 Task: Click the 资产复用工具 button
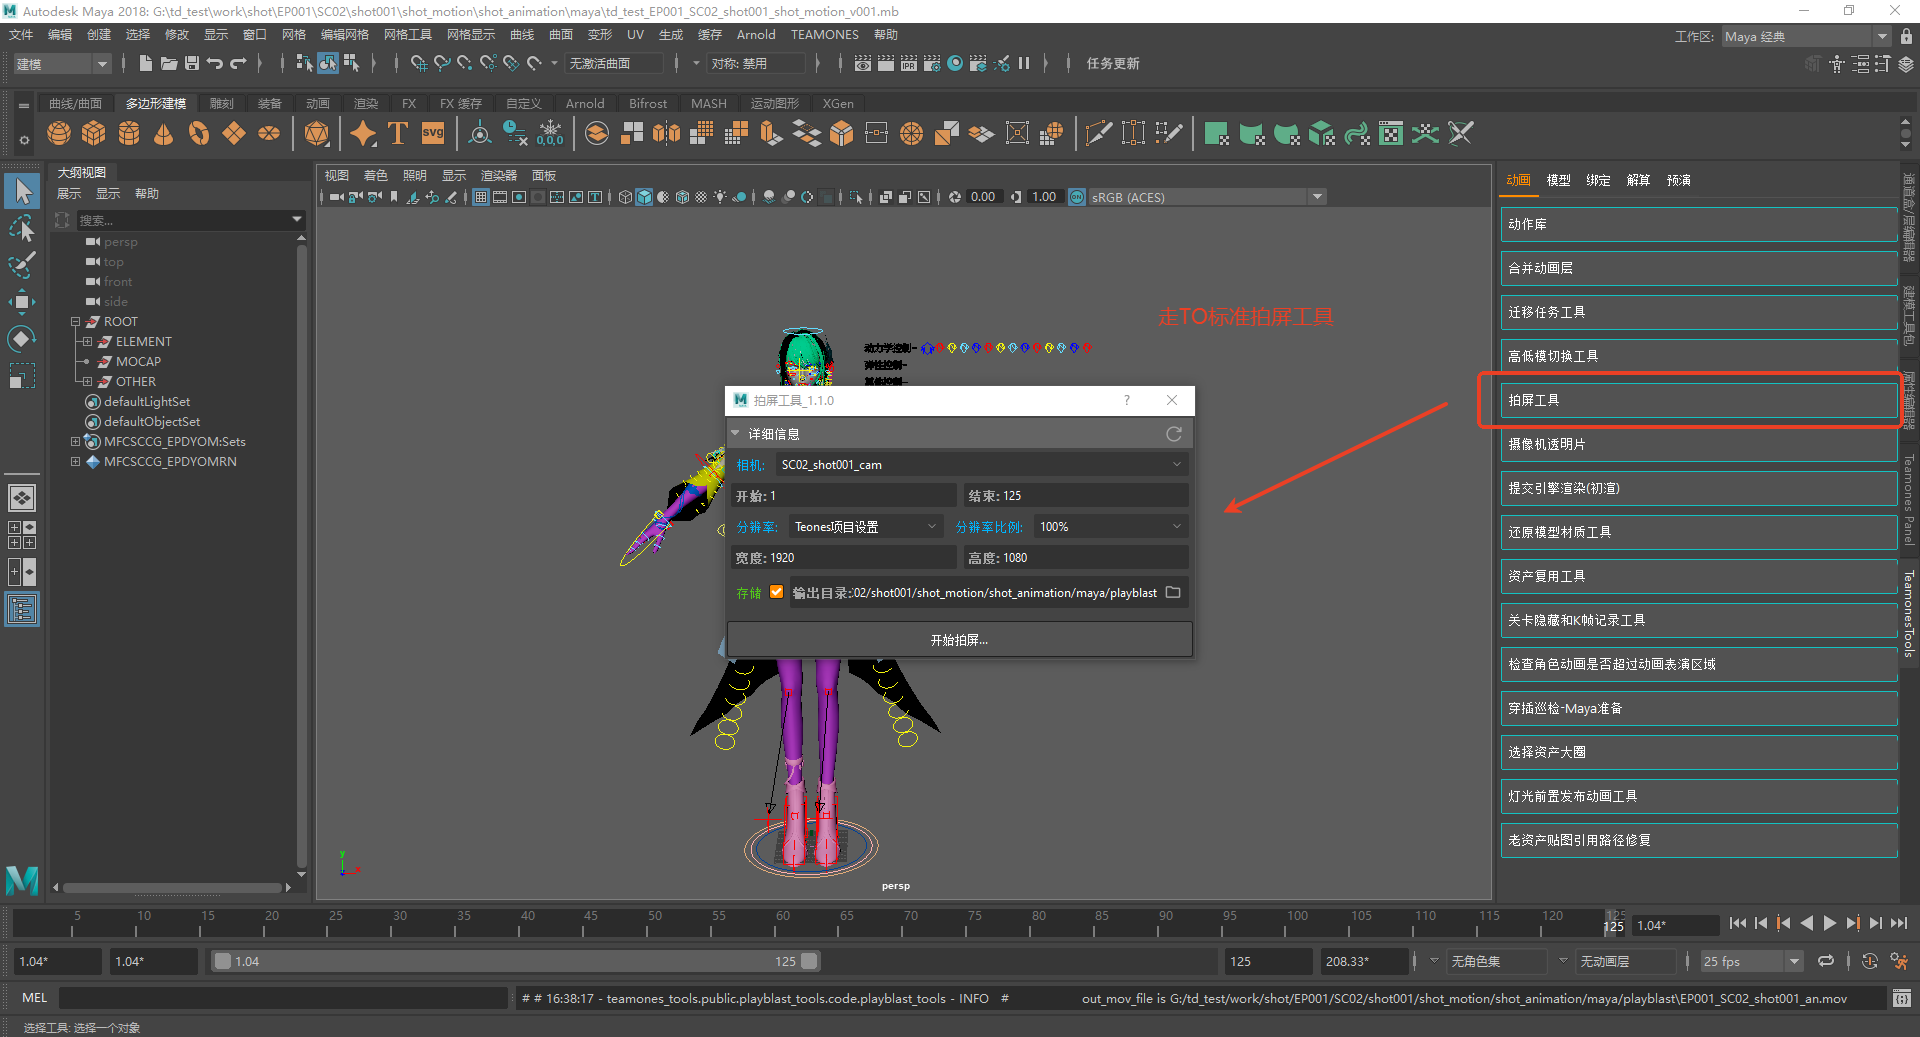pyautogui.click(x=1698, y=576)
